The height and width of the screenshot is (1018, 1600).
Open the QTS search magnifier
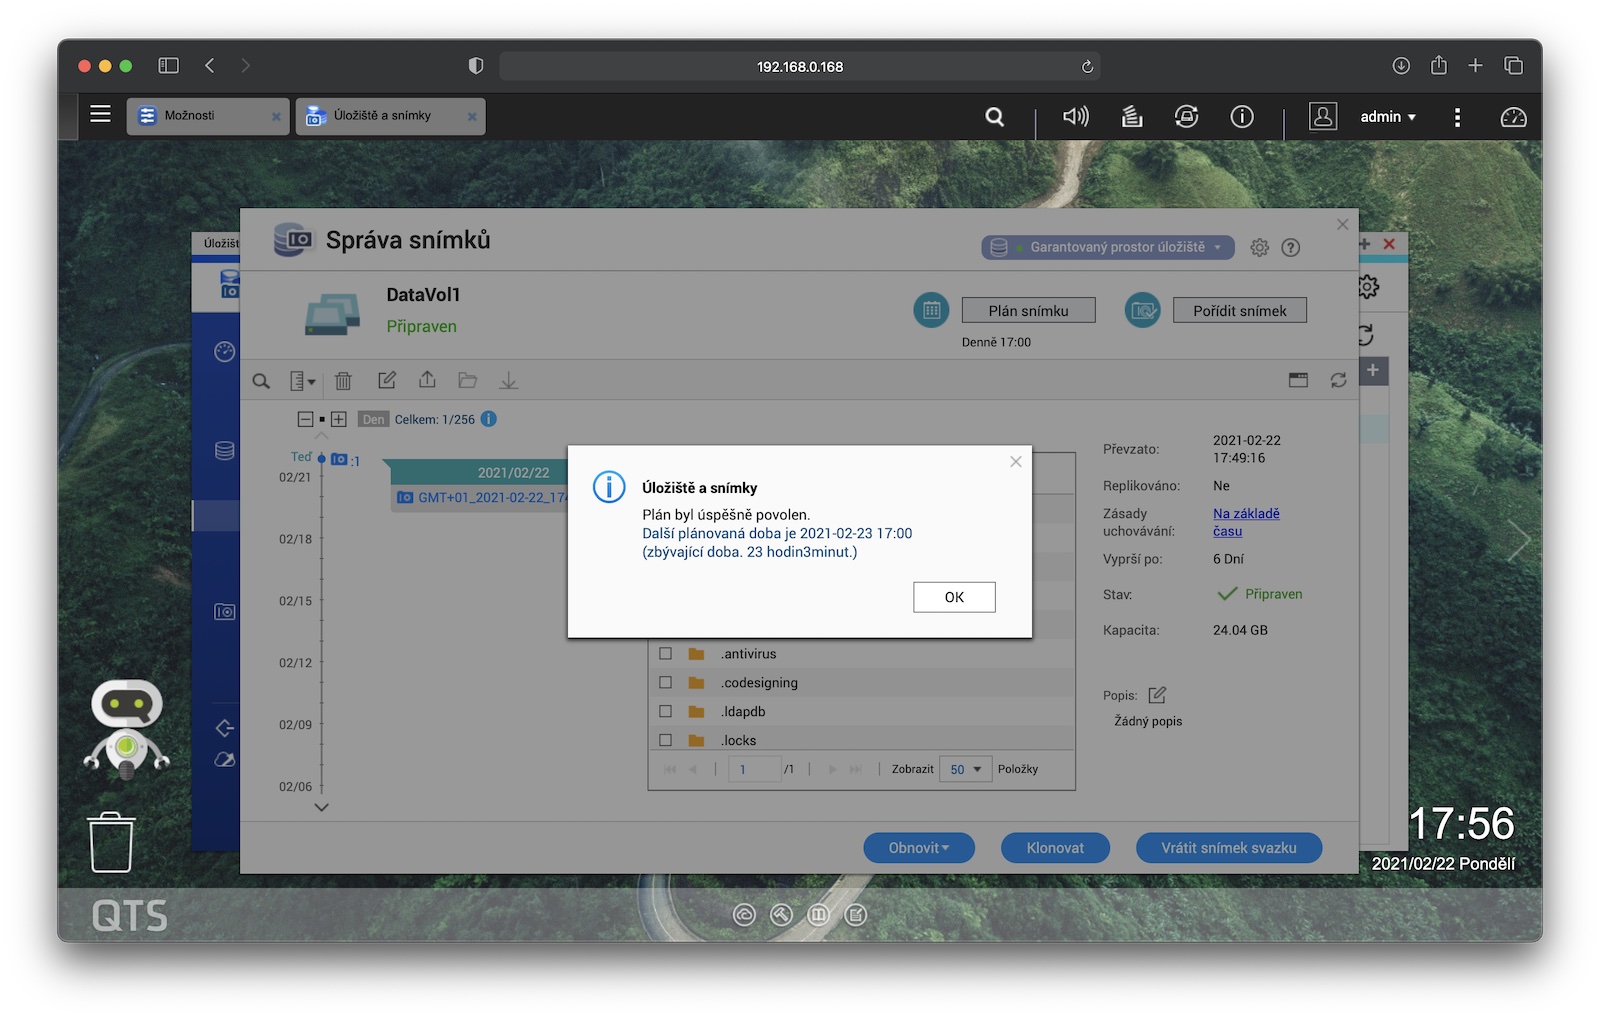(994, 117)
